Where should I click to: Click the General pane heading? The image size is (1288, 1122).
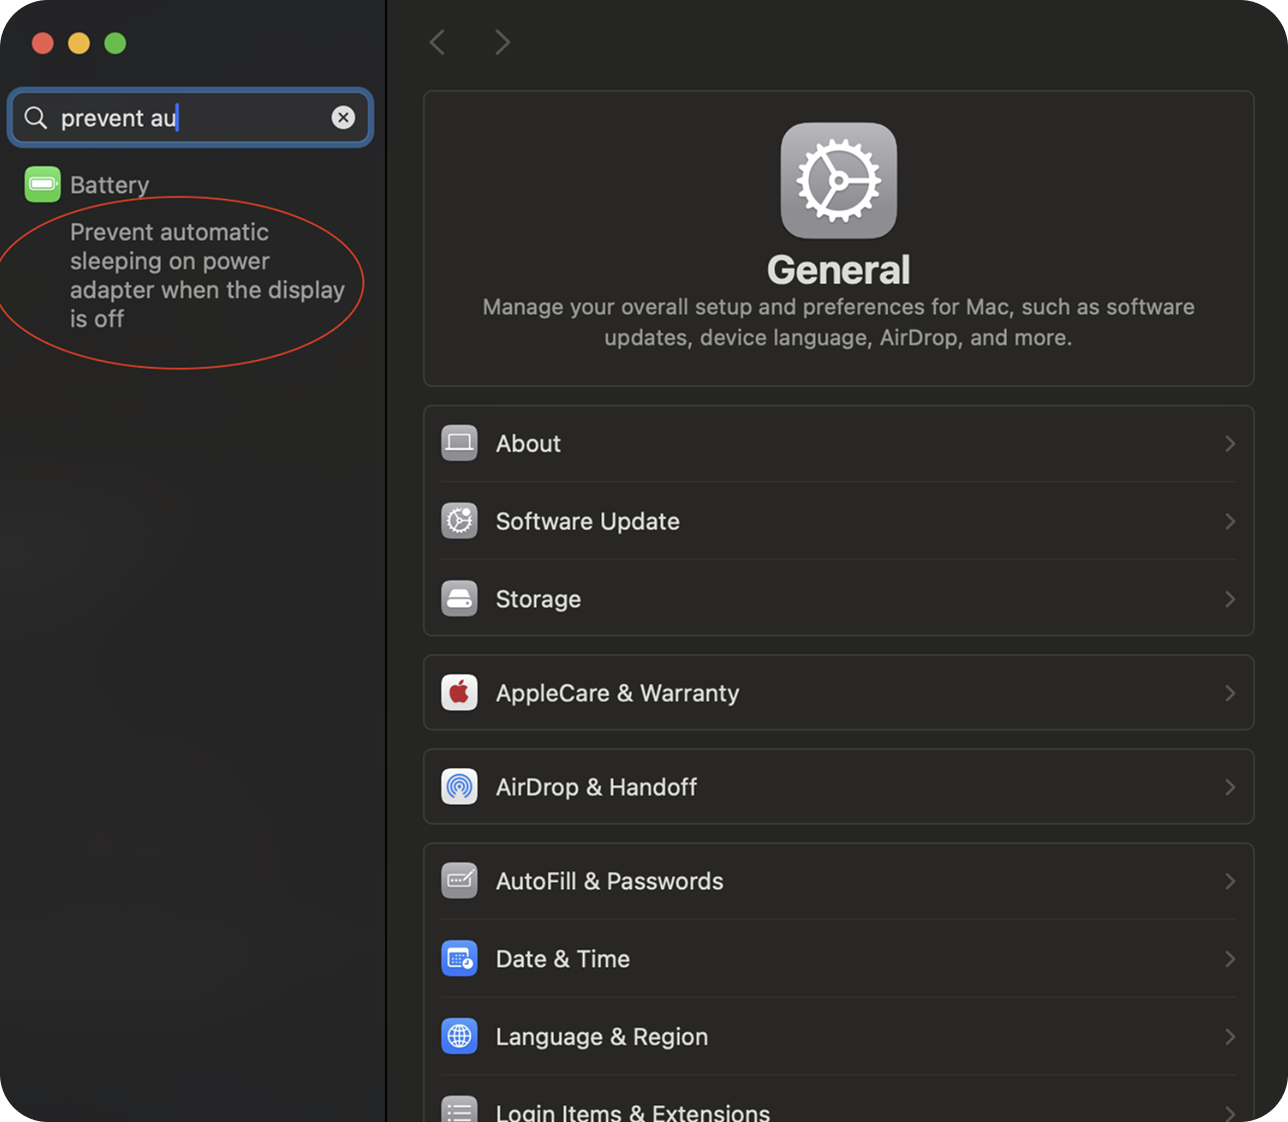pyautogui.click(x=839, y=270)
